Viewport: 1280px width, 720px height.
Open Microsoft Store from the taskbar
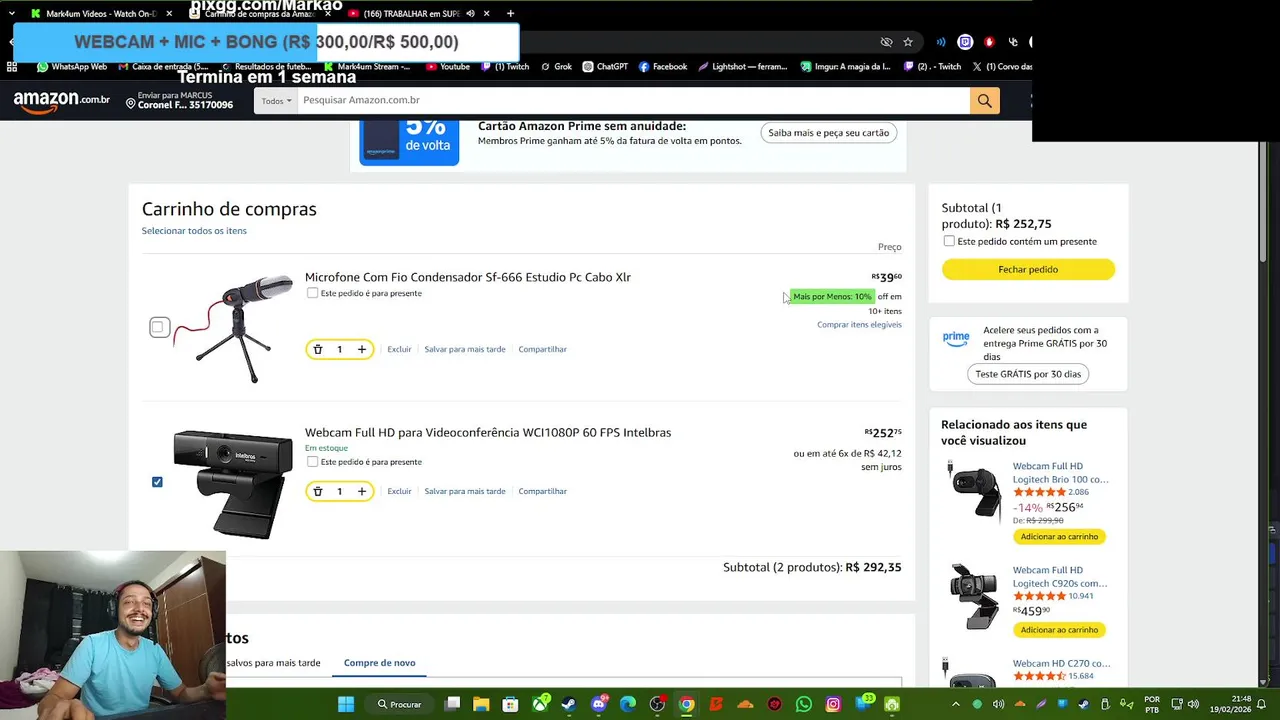510,704
